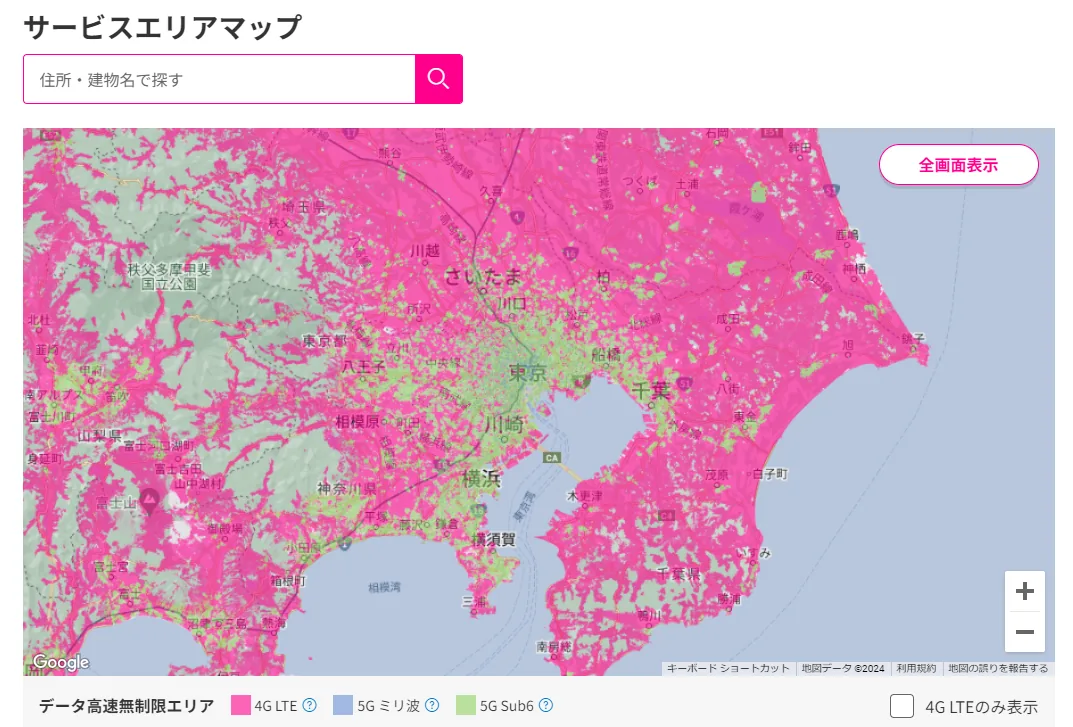This screenshot has width=1073, height=727.
Task: Click the 千葉 city label
Action: point(650,390)
